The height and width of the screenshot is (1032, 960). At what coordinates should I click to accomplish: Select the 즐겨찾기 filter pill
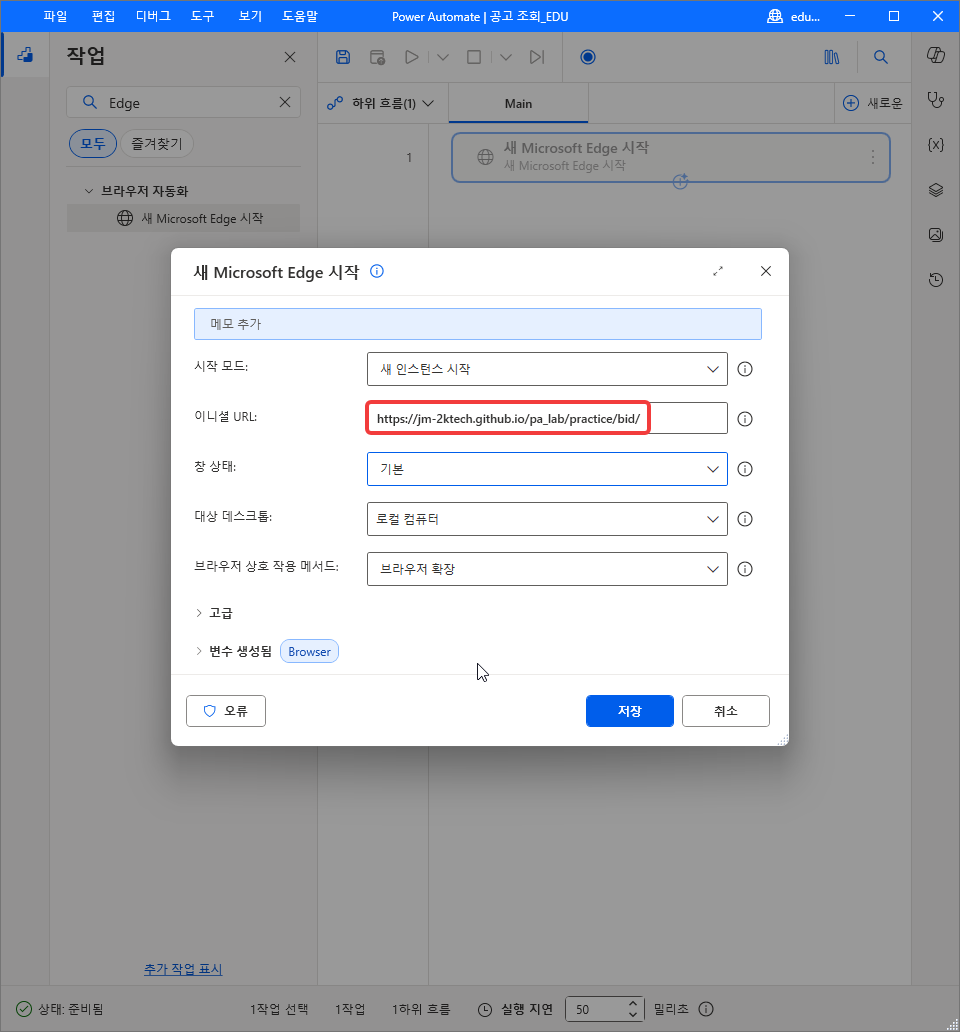pos(157,143)
